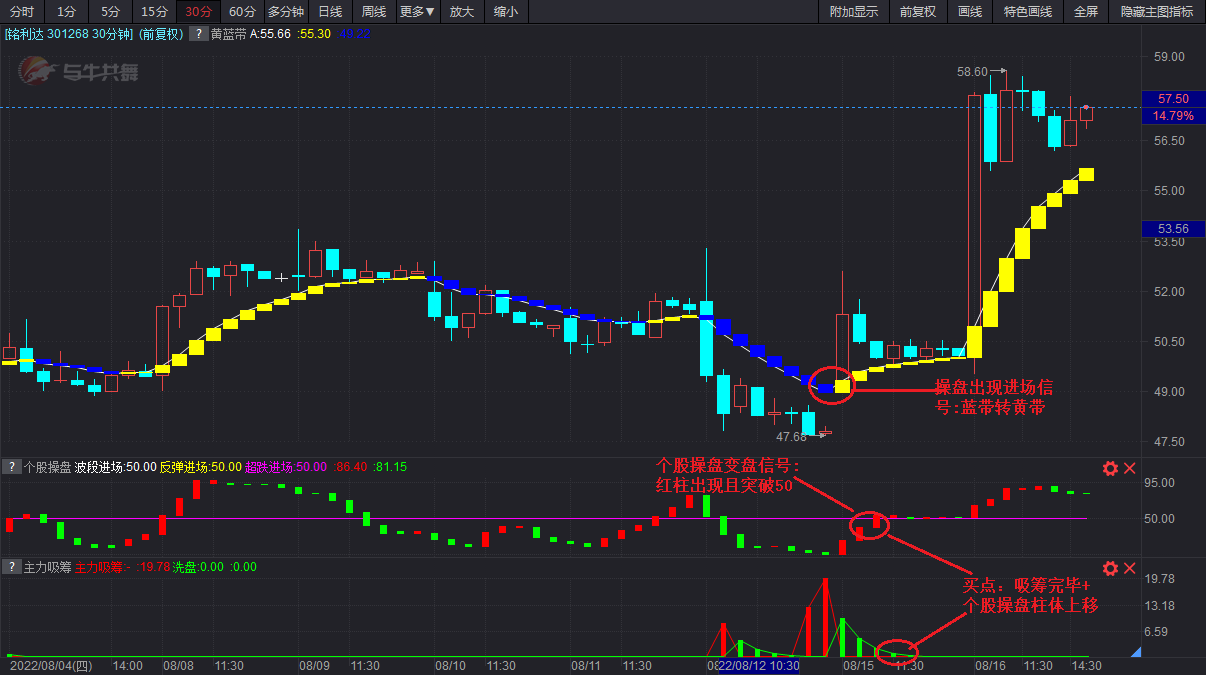Expand the 更多 periods dropdown
Screen dimensions: 1206x675
pyautogui.click(x=417, y=12)
